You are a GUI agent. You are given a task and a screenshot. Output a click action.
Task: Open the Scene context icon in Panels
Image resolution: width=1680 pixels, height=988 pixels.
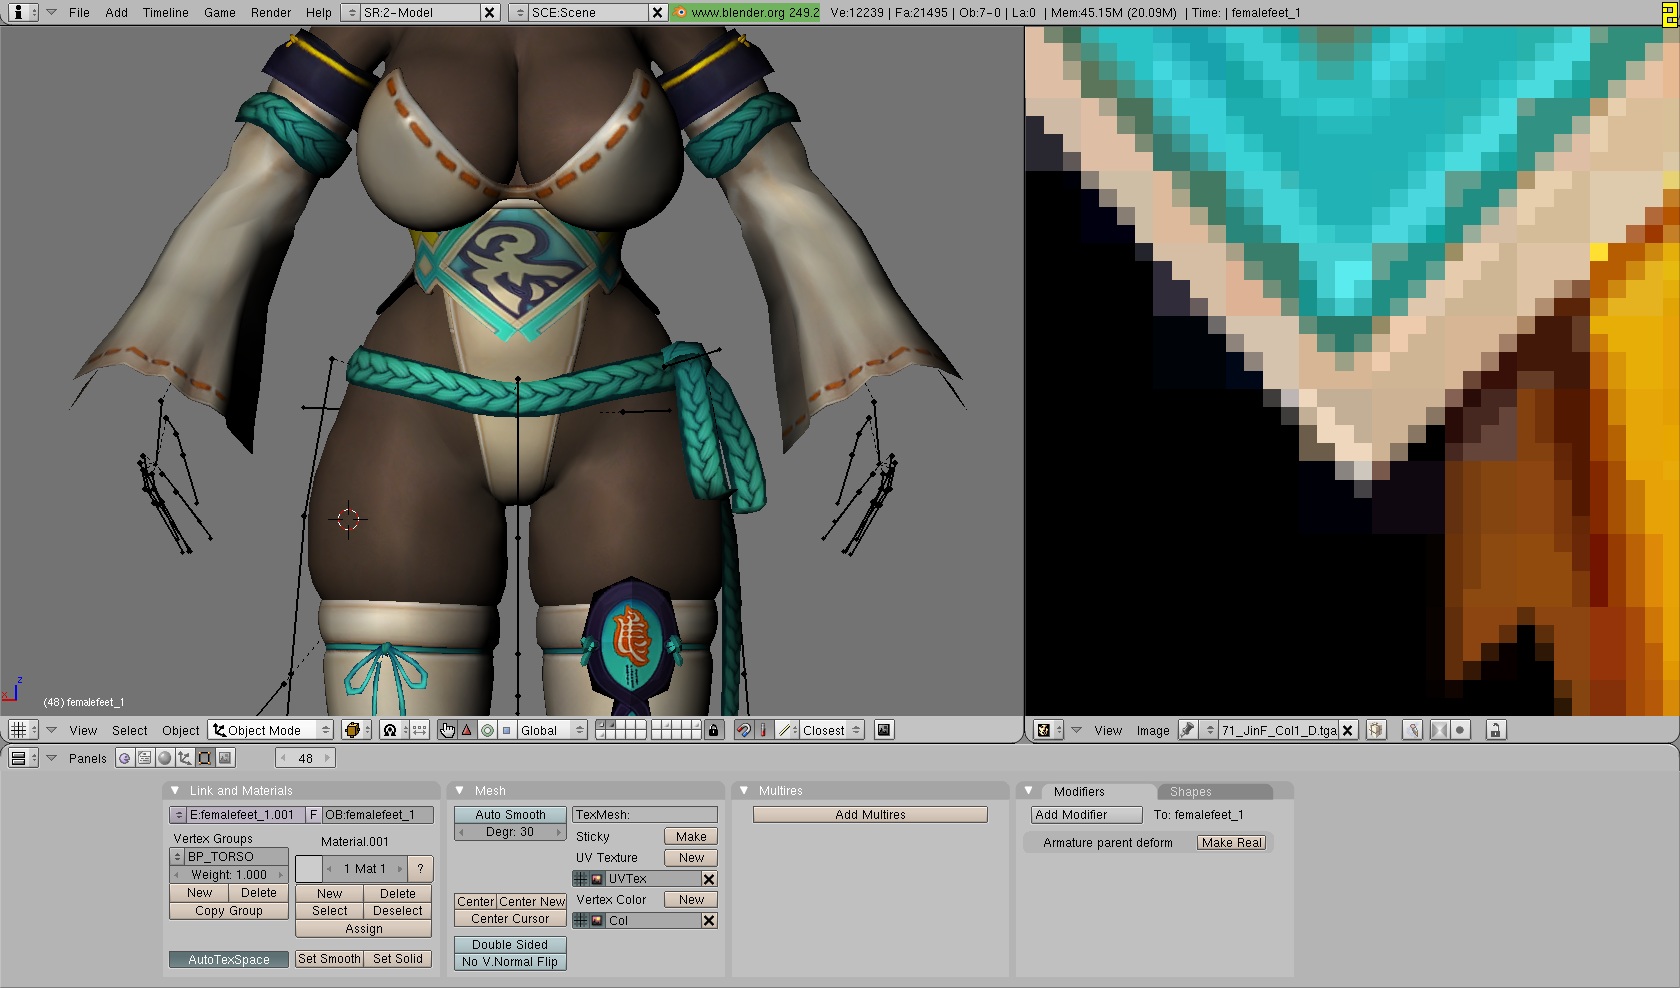pos(225,758)
